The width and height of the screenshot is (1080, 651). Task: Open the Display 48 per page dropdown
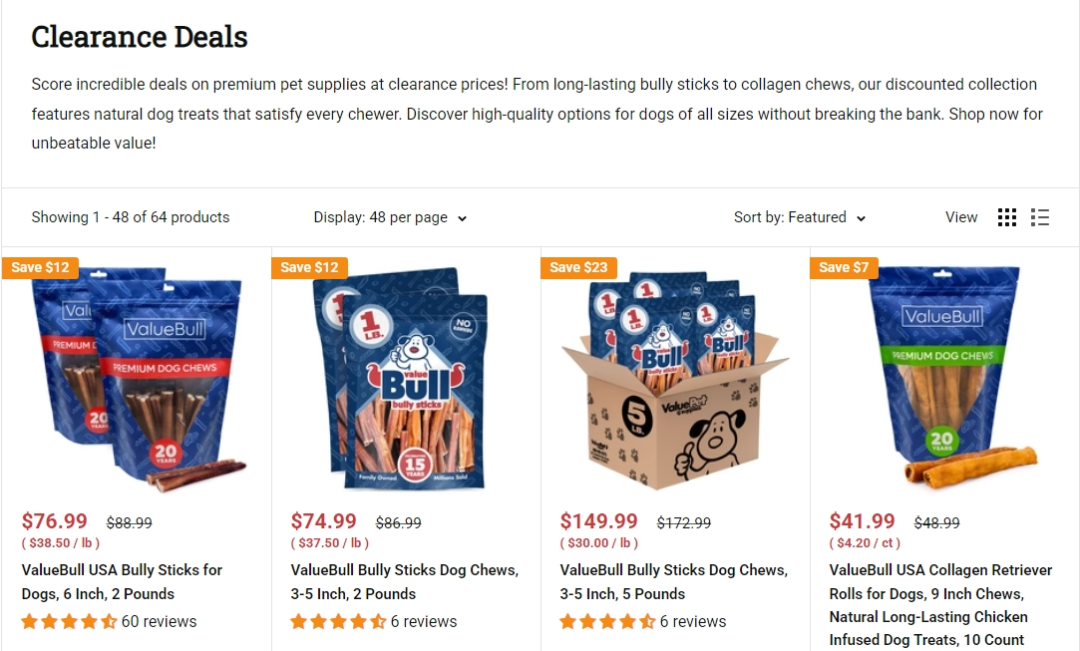(x=390, y=217)
